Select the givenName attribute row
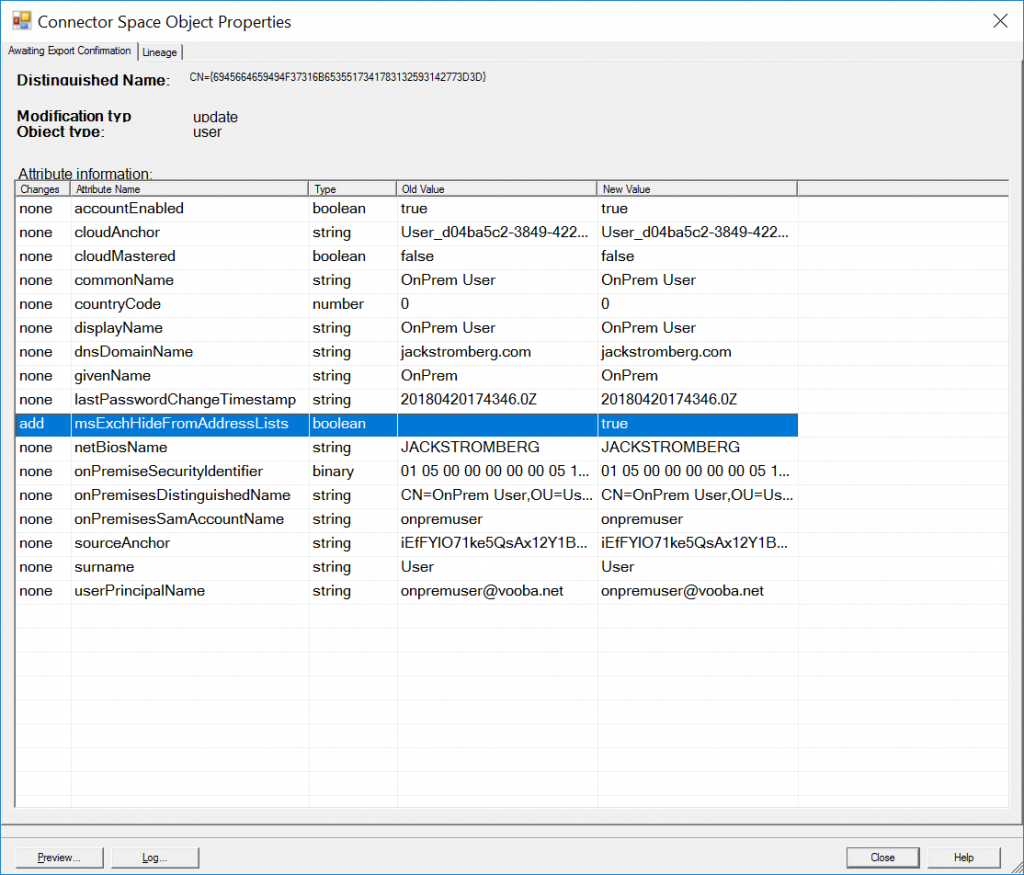This screenshot has height=875, width=1024. point(406,376)
